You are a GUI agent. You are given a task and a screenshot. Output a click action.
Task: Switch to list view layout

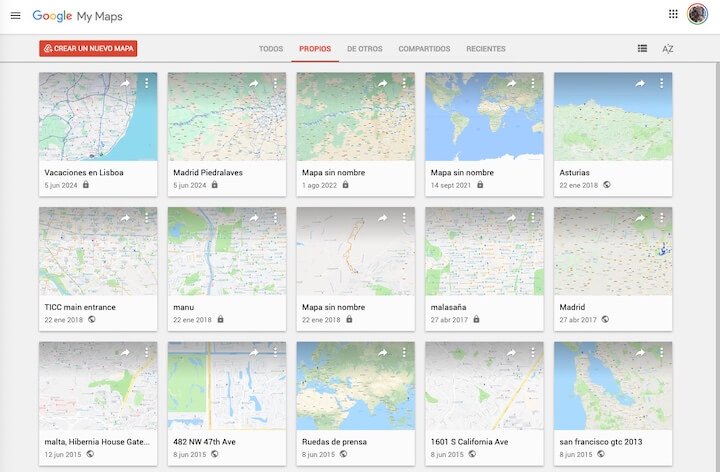point(642,48)
